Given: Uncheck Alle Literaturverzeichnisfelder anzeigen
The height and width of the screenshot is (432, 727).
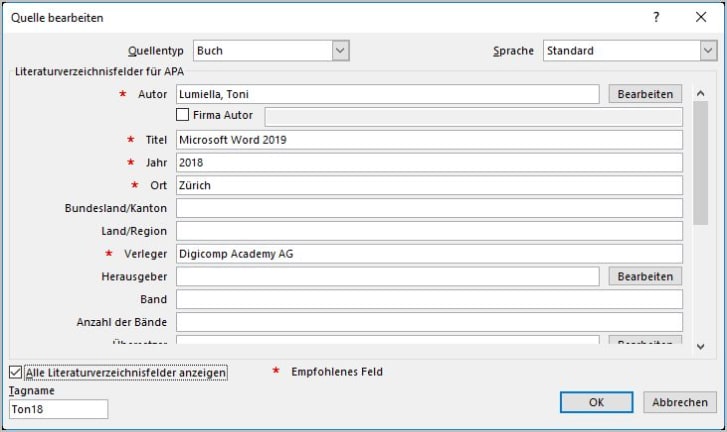Looking at the screenshot, I should 15,372.
